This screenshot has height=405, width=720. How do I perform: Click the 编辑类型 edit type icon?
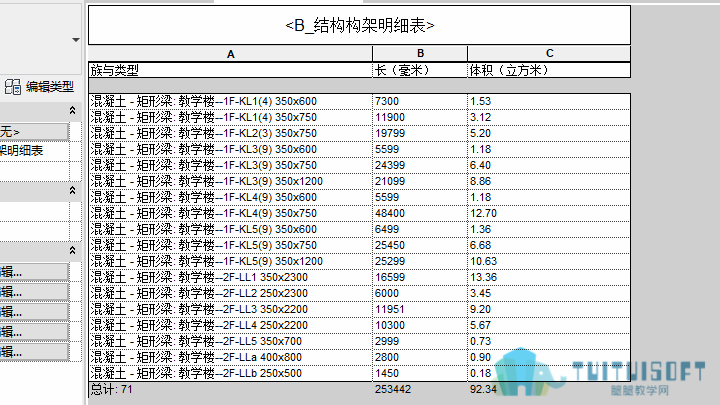click(13, 86)
